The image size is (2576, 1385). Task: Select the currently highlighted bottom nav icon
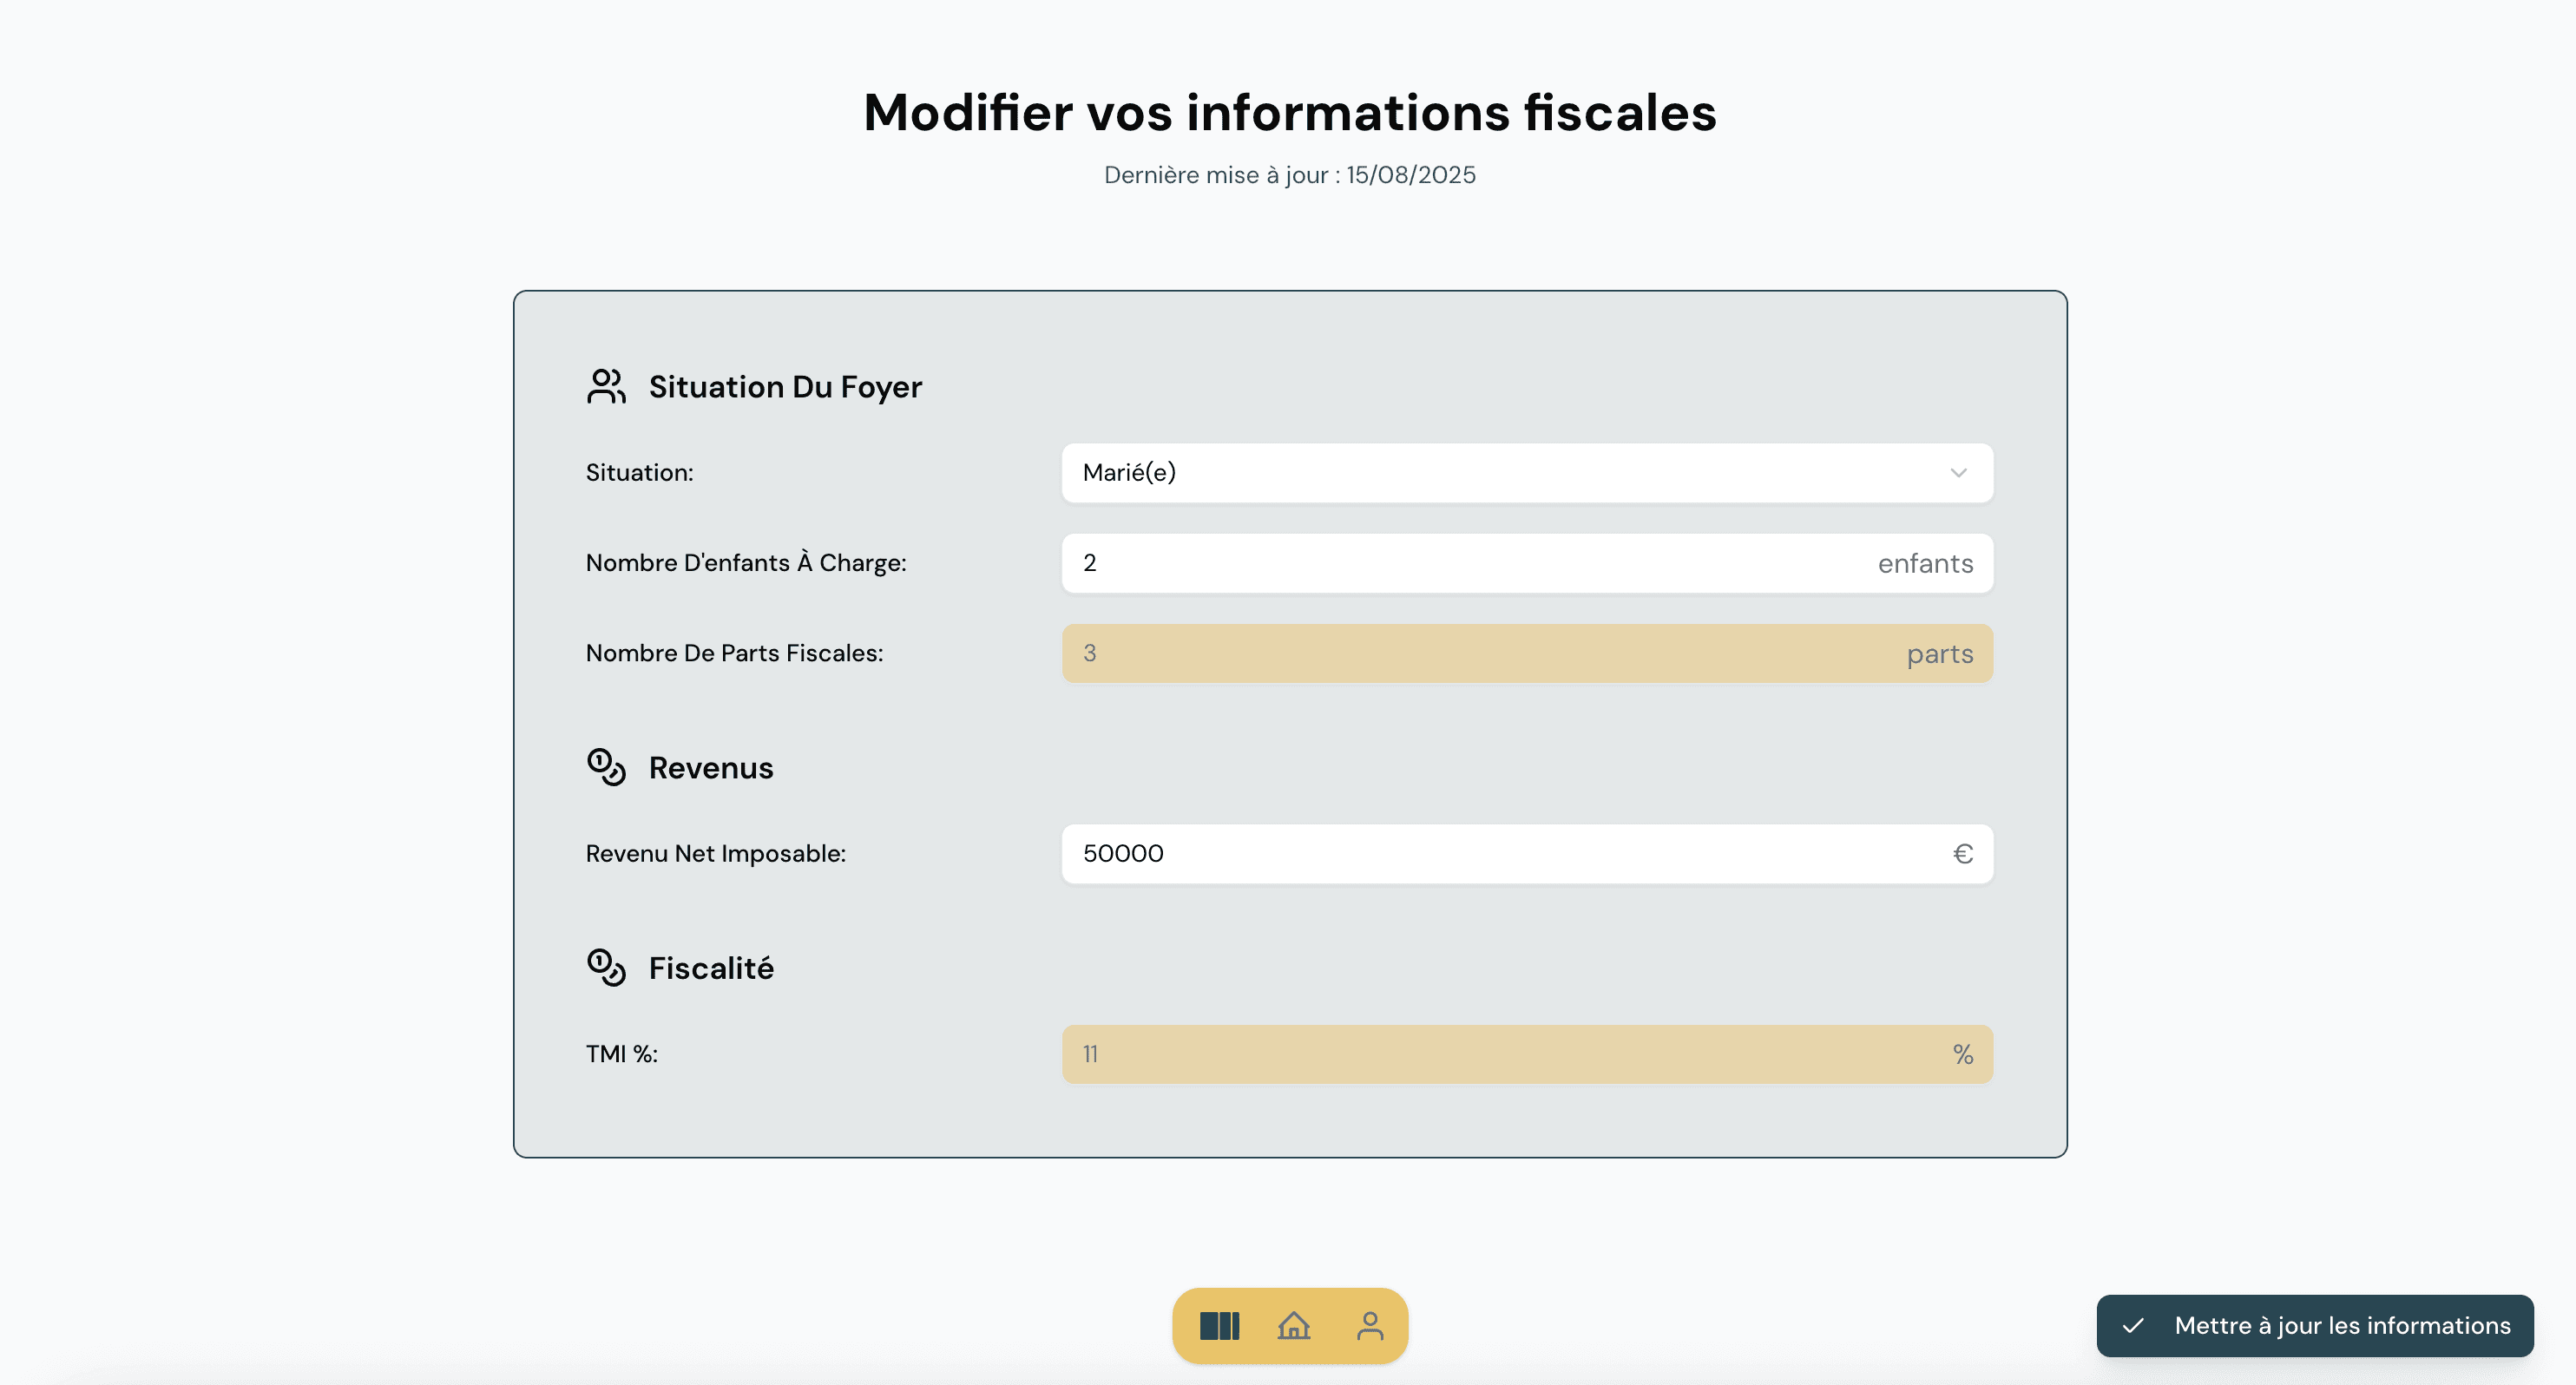tap(1218, 1325)
